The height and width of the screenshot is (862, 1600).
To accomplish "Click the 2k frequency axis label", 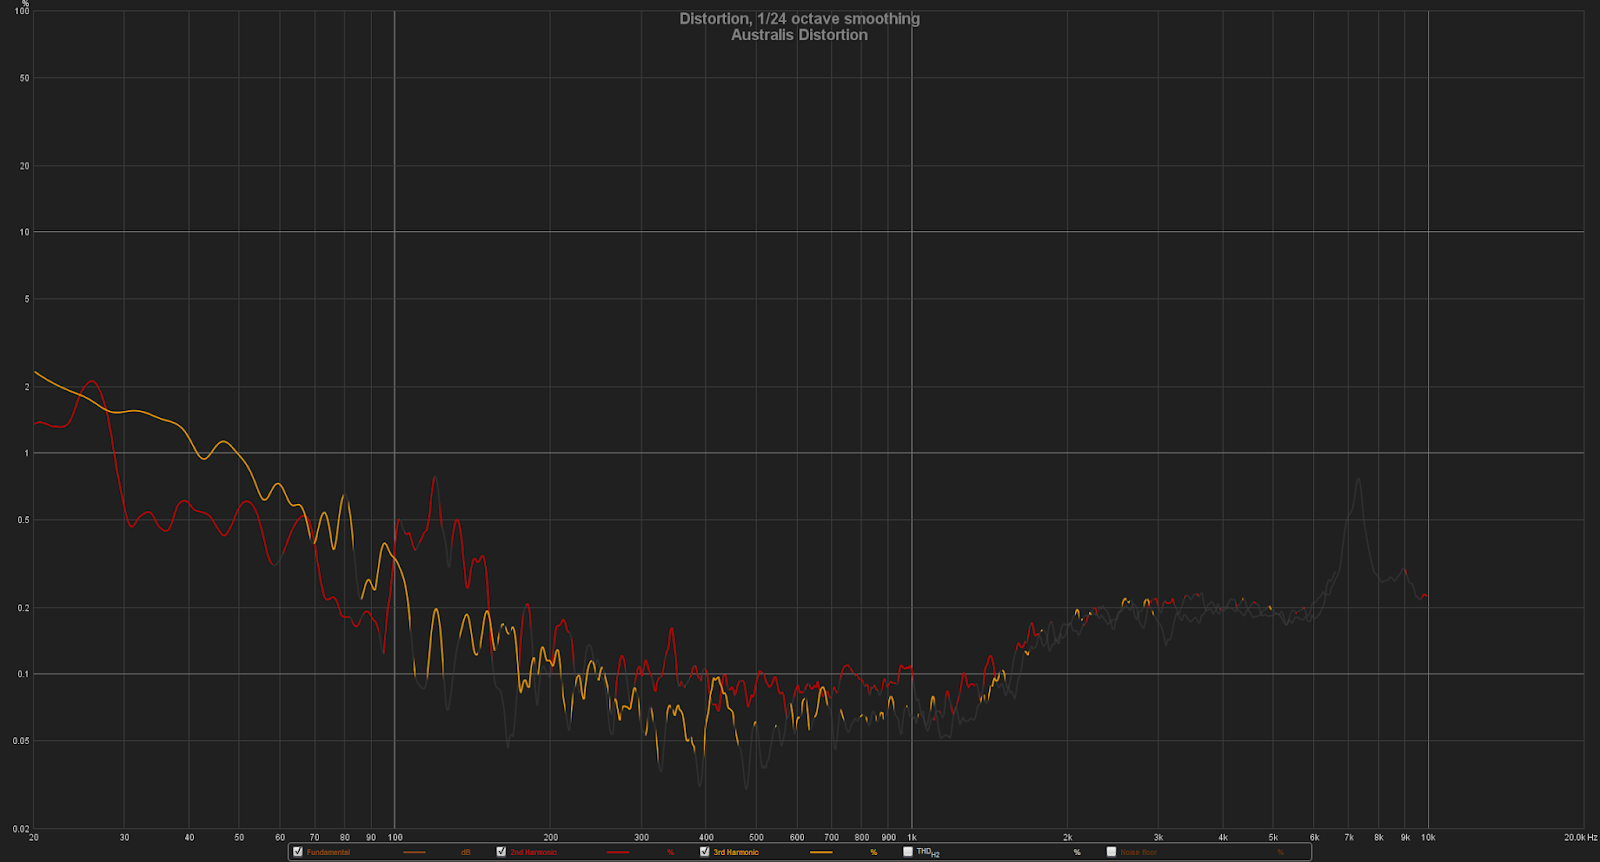I will point(1067,837).
